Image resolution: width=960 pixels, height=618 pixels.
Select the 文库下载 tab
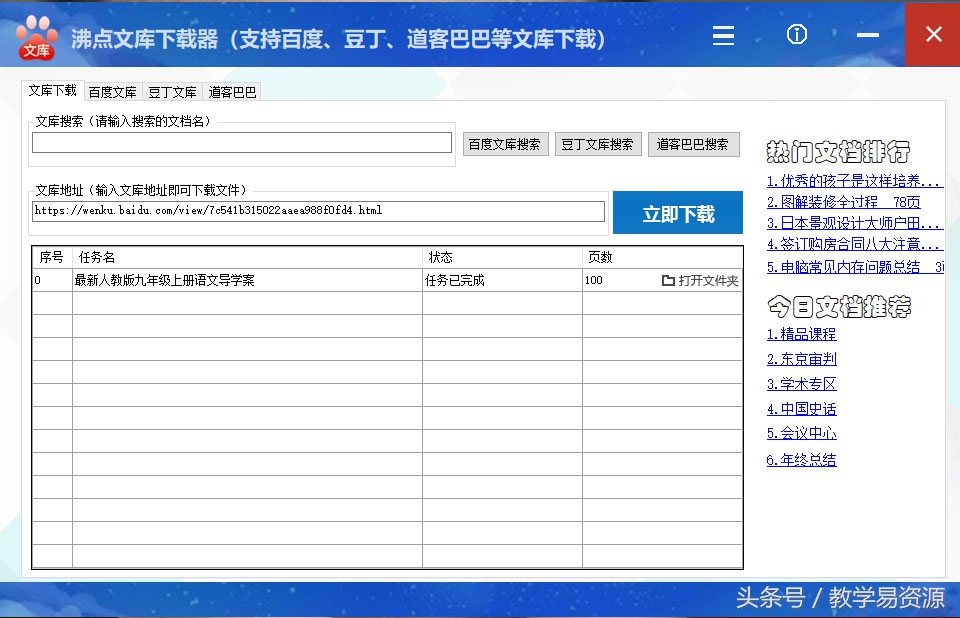(x=52, y=90)
